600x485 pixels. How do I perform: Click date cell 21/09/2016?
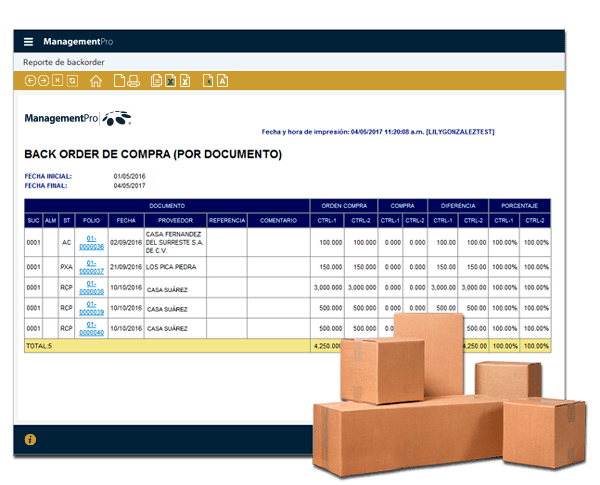click(126, 267)
